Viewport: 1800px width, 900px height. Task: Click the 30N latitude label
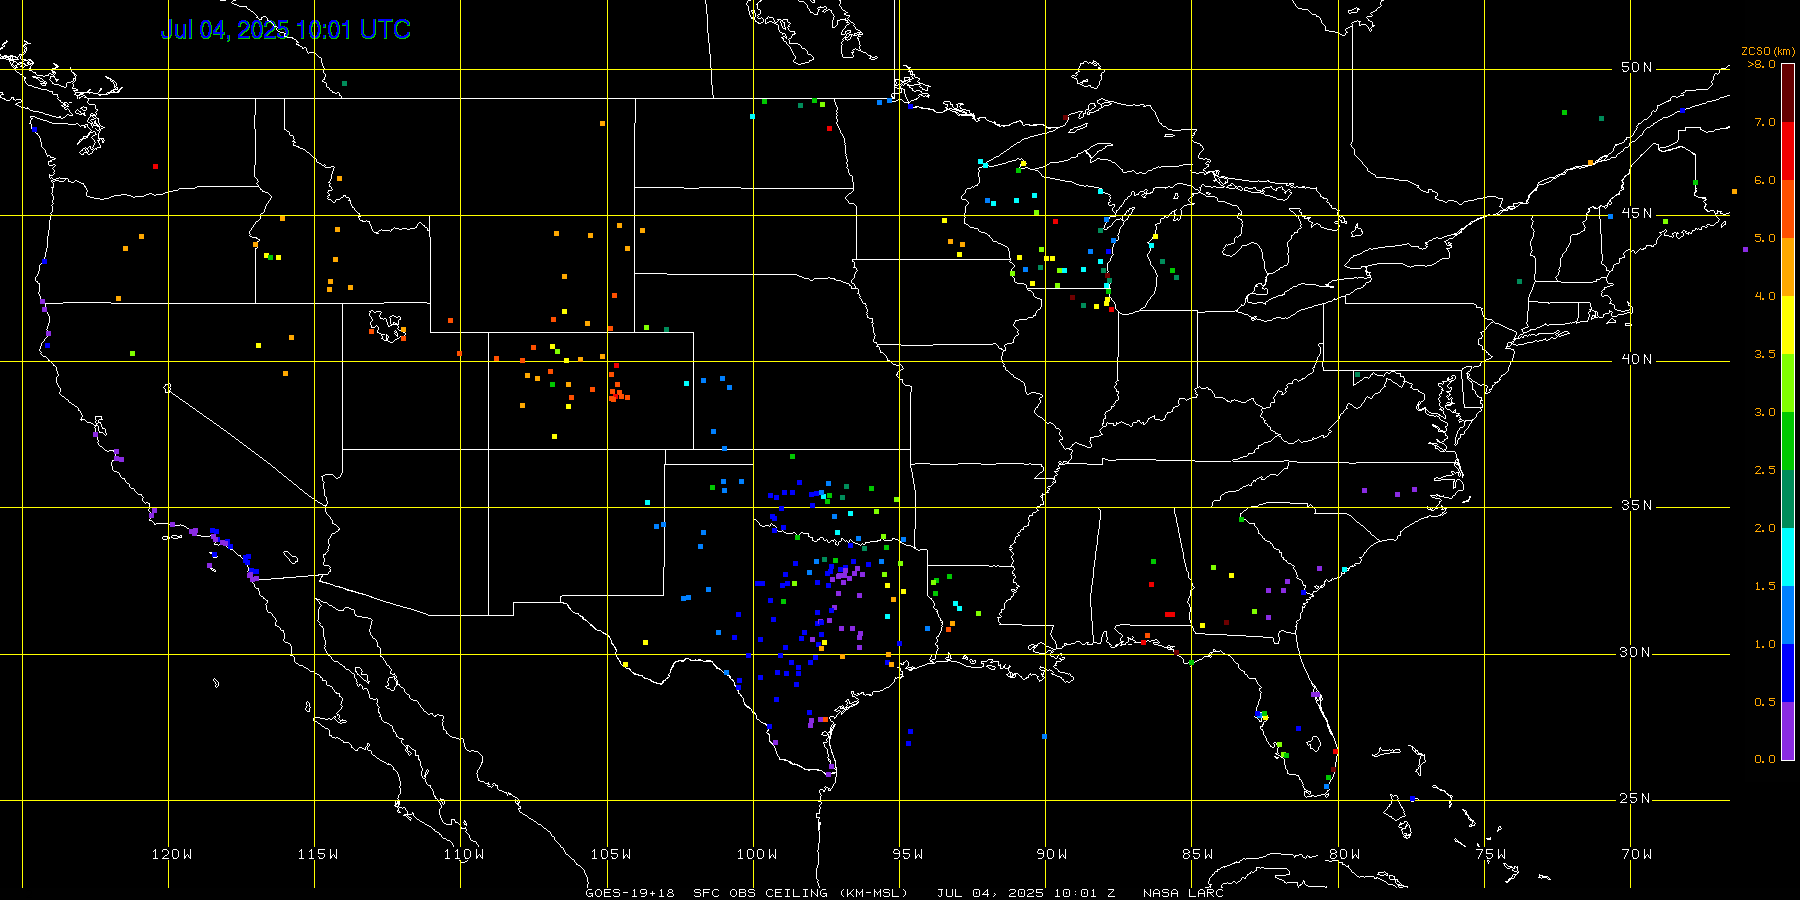(x=1637, y=653)
